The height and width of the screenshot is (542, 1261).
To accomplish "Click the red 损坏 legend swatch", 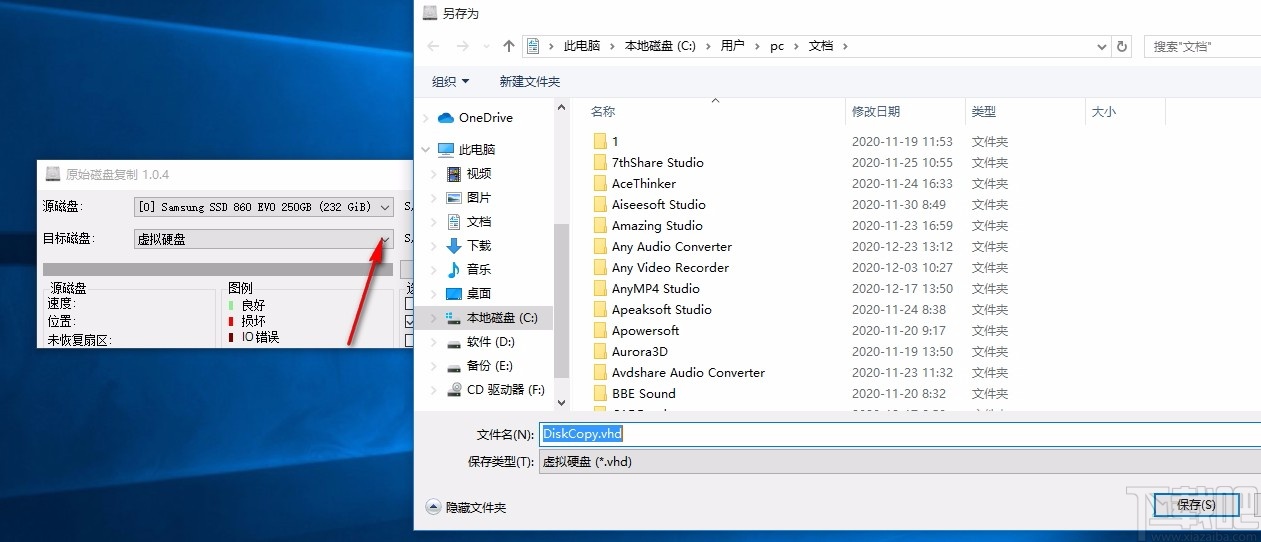I will point(231,321).
